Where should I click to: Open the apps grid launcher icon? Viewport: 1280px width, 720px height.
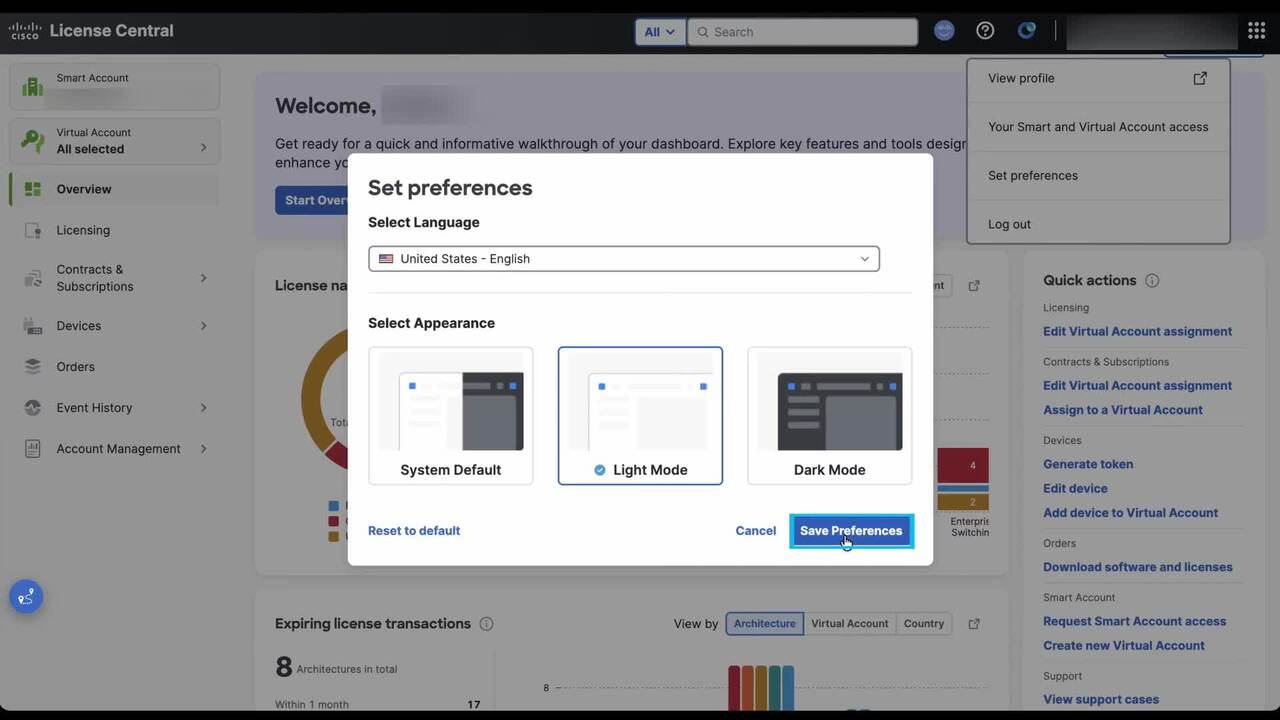pyautogui.click(x=1256, y=31)
